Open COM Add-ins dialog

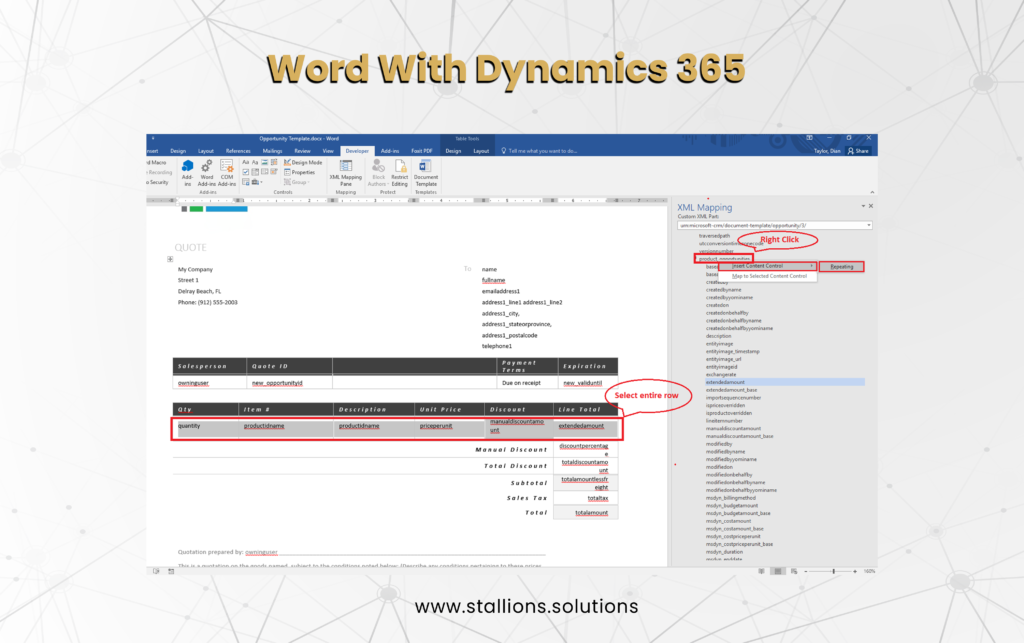227,173
